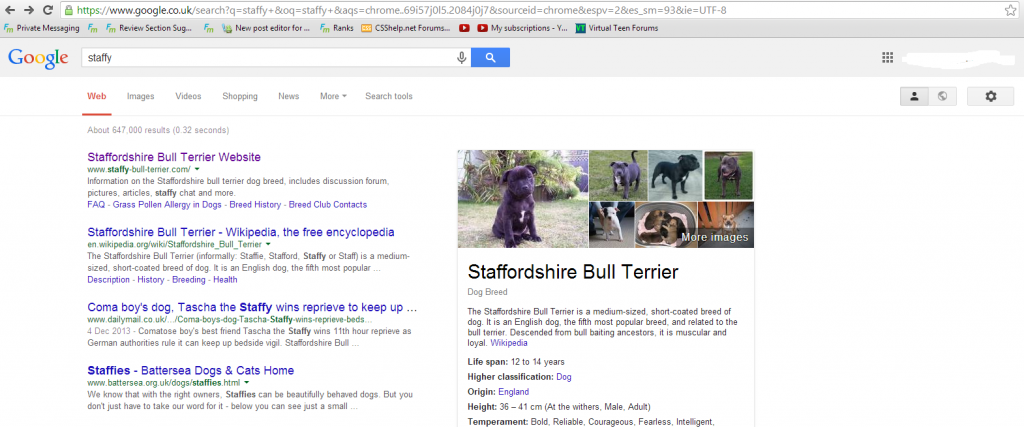Switch to the Videos tab

(188, 96)
